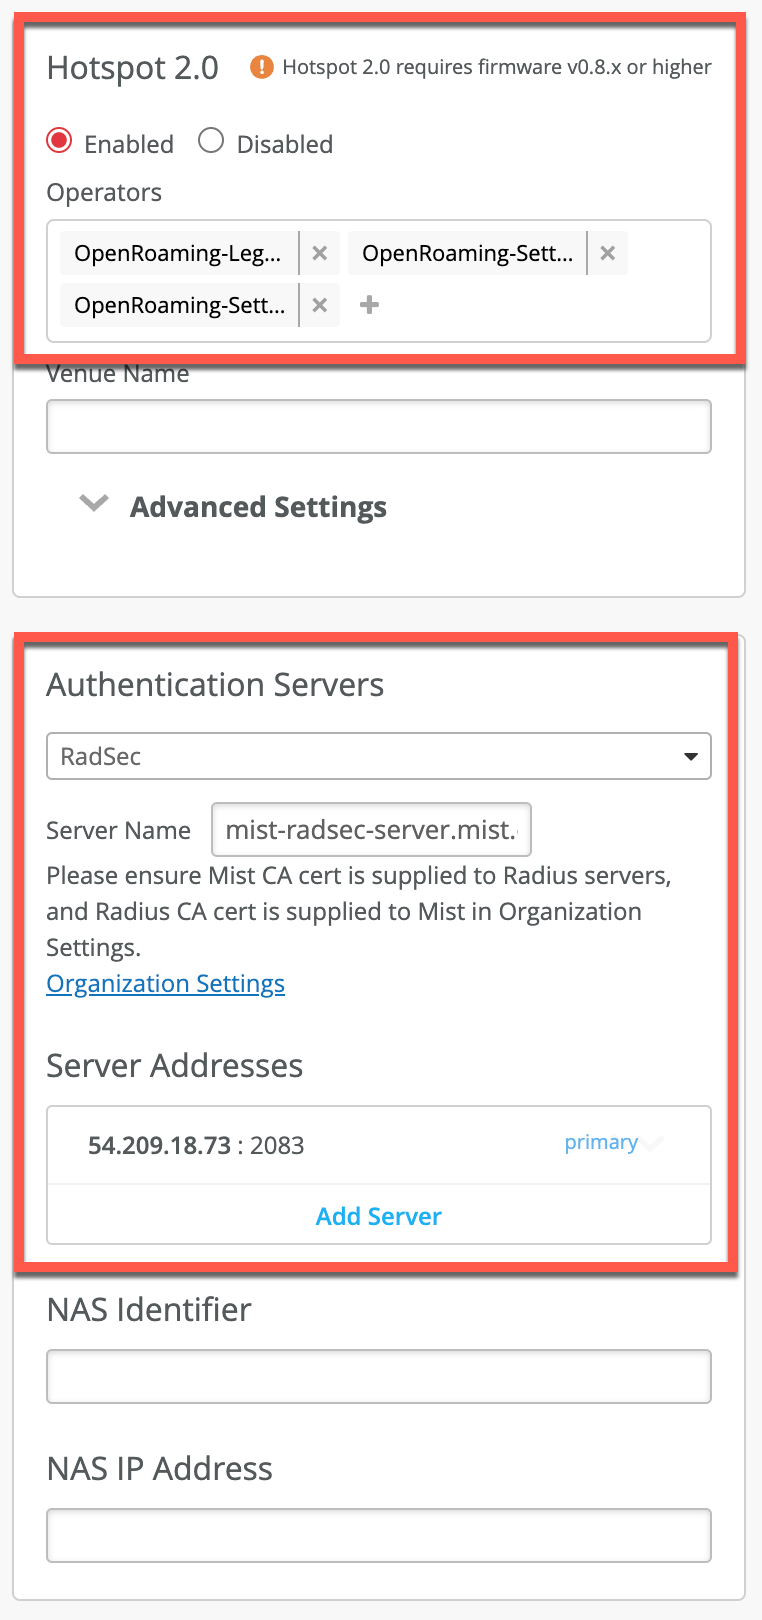This screenshot has width=762, height=1620.
Task: Select the Enabled radio for Hotspot 2.0
Action: [60, 141]
